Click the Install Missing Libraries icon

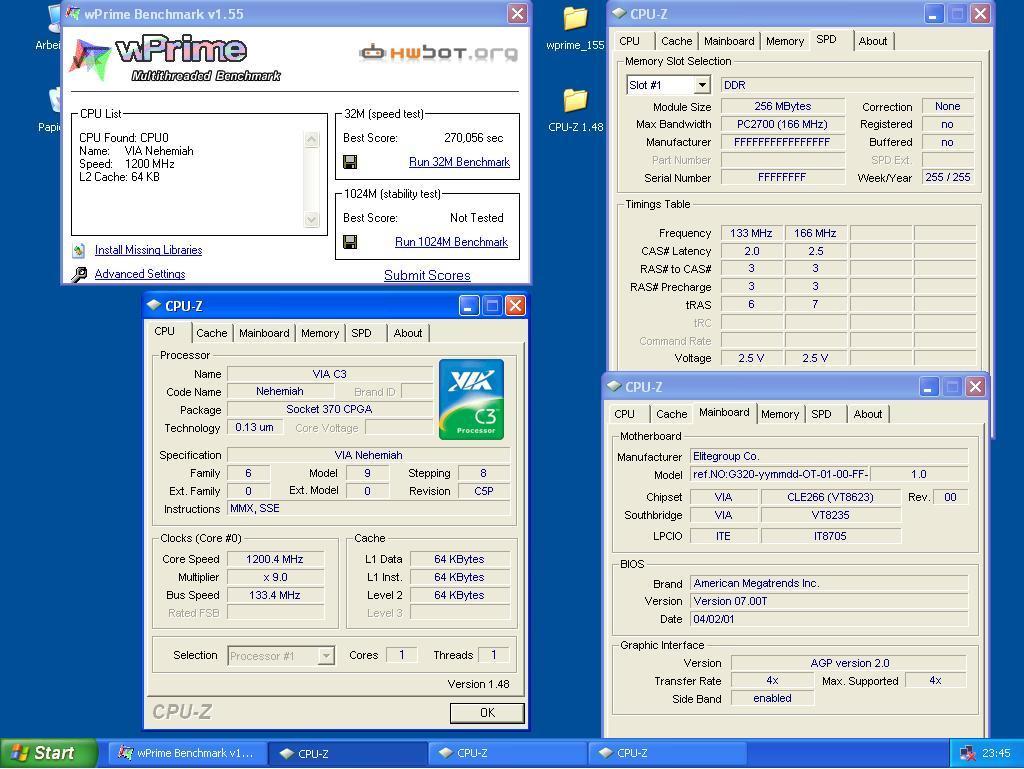79,250
